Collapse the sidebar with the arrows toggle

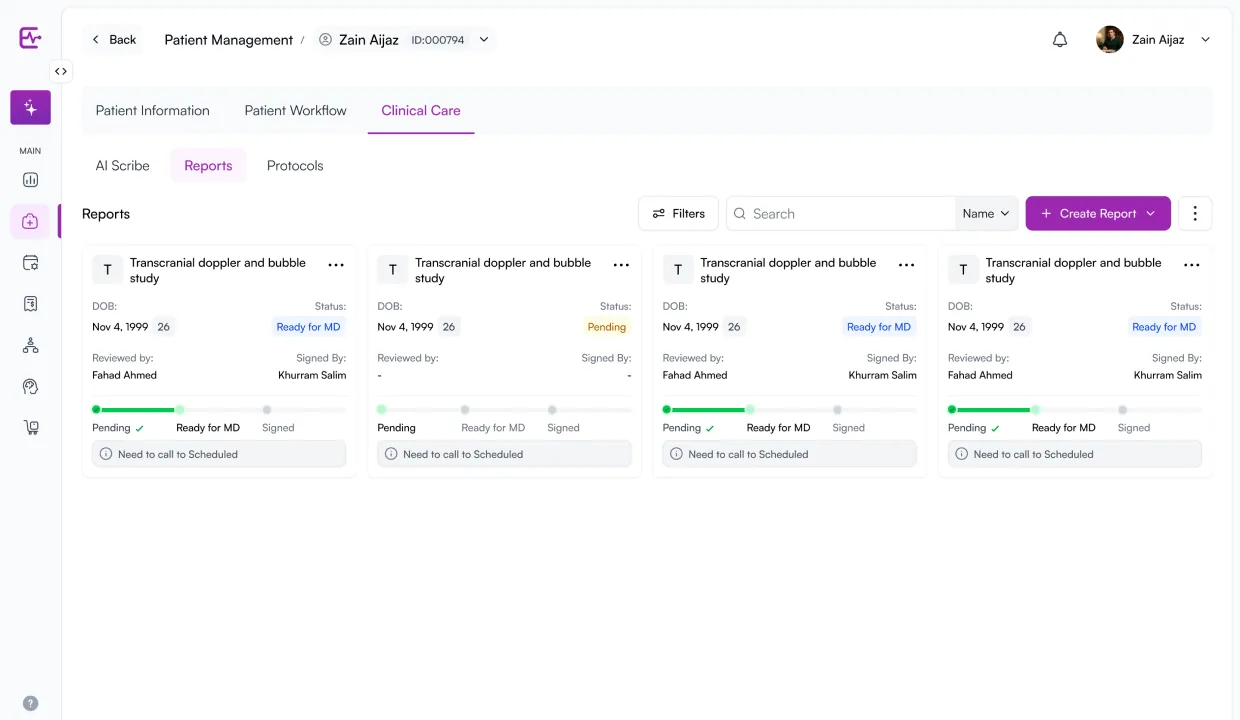[61, 71]
